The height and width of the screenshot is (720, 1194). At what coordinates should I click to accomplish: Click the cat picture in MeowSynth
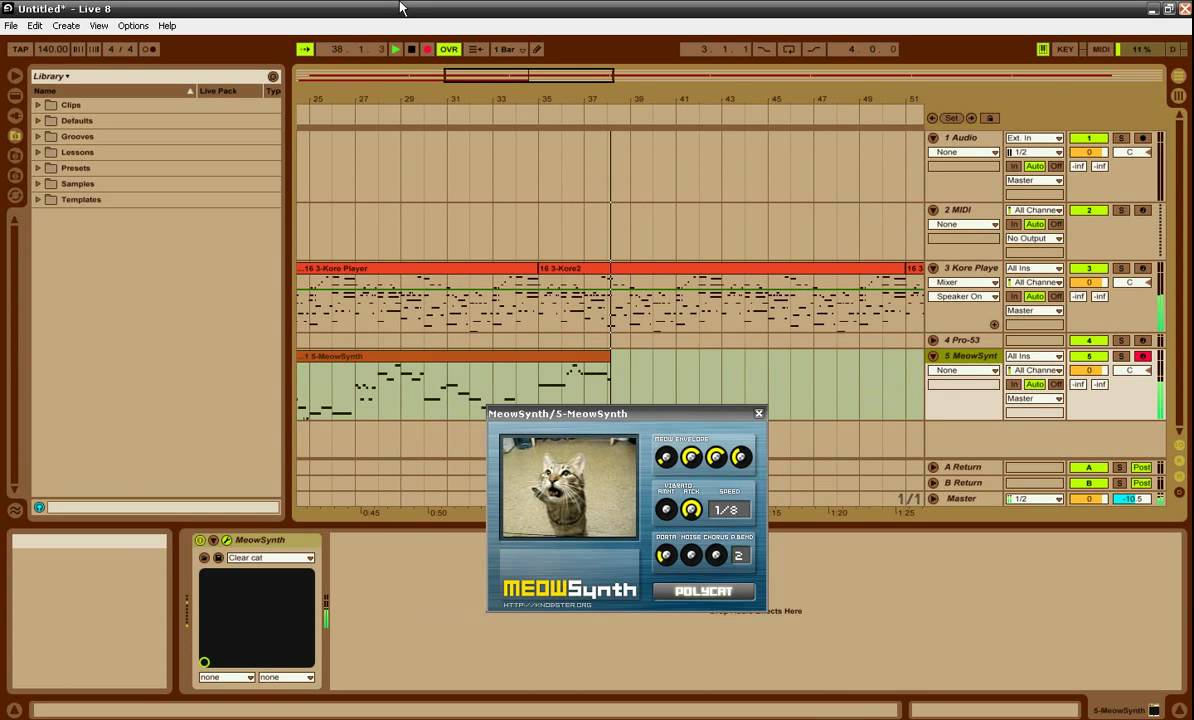point(569,487)
